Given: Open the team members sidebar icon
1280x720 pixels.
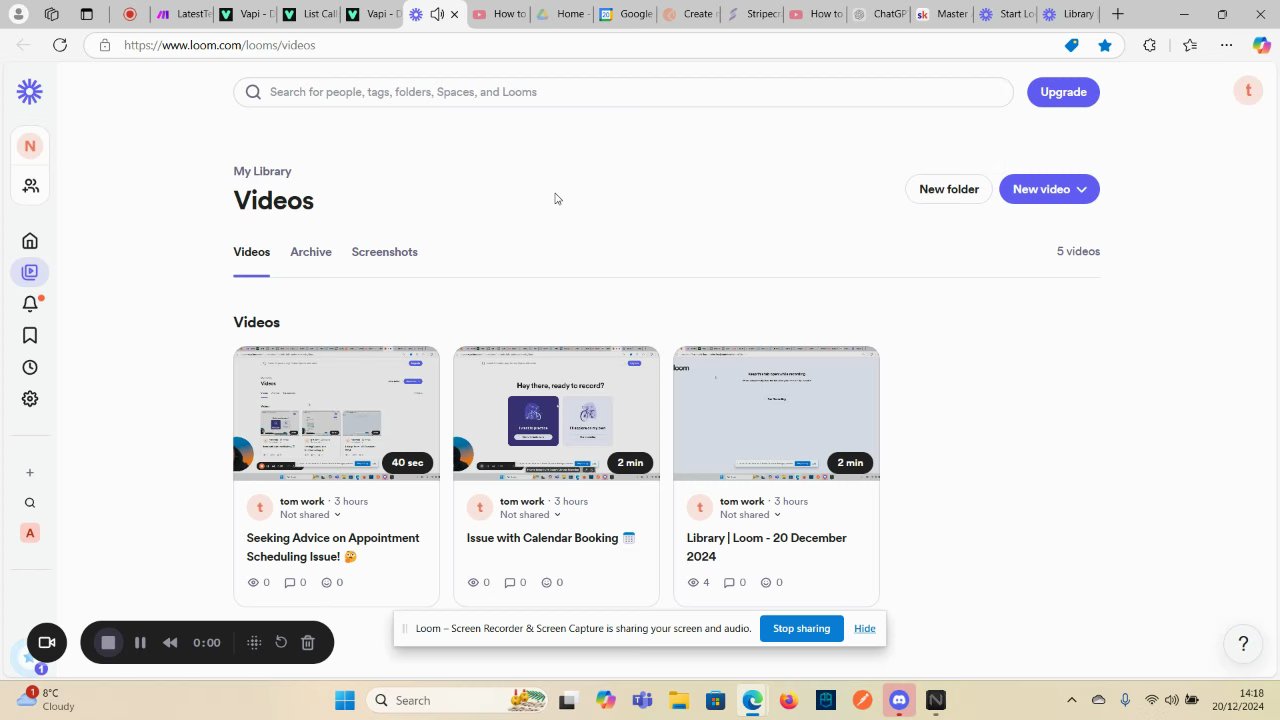Looking at the screenshot, I should [x=30, y=186].
